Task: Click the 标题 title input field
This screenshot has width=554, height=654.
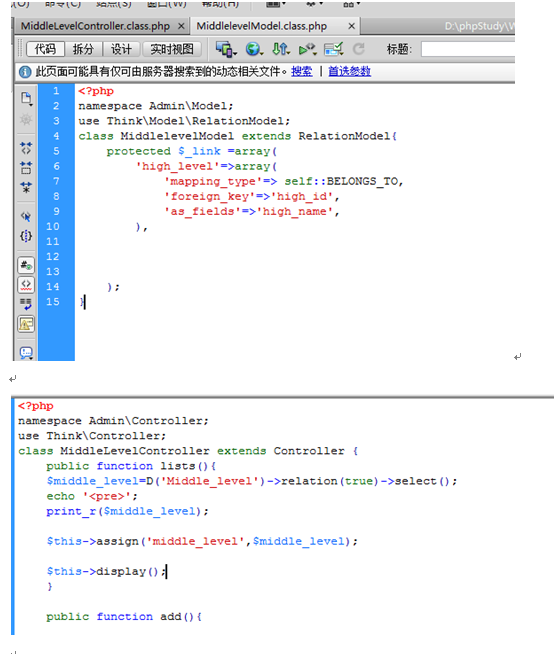Action: click(x=468, y=49)
